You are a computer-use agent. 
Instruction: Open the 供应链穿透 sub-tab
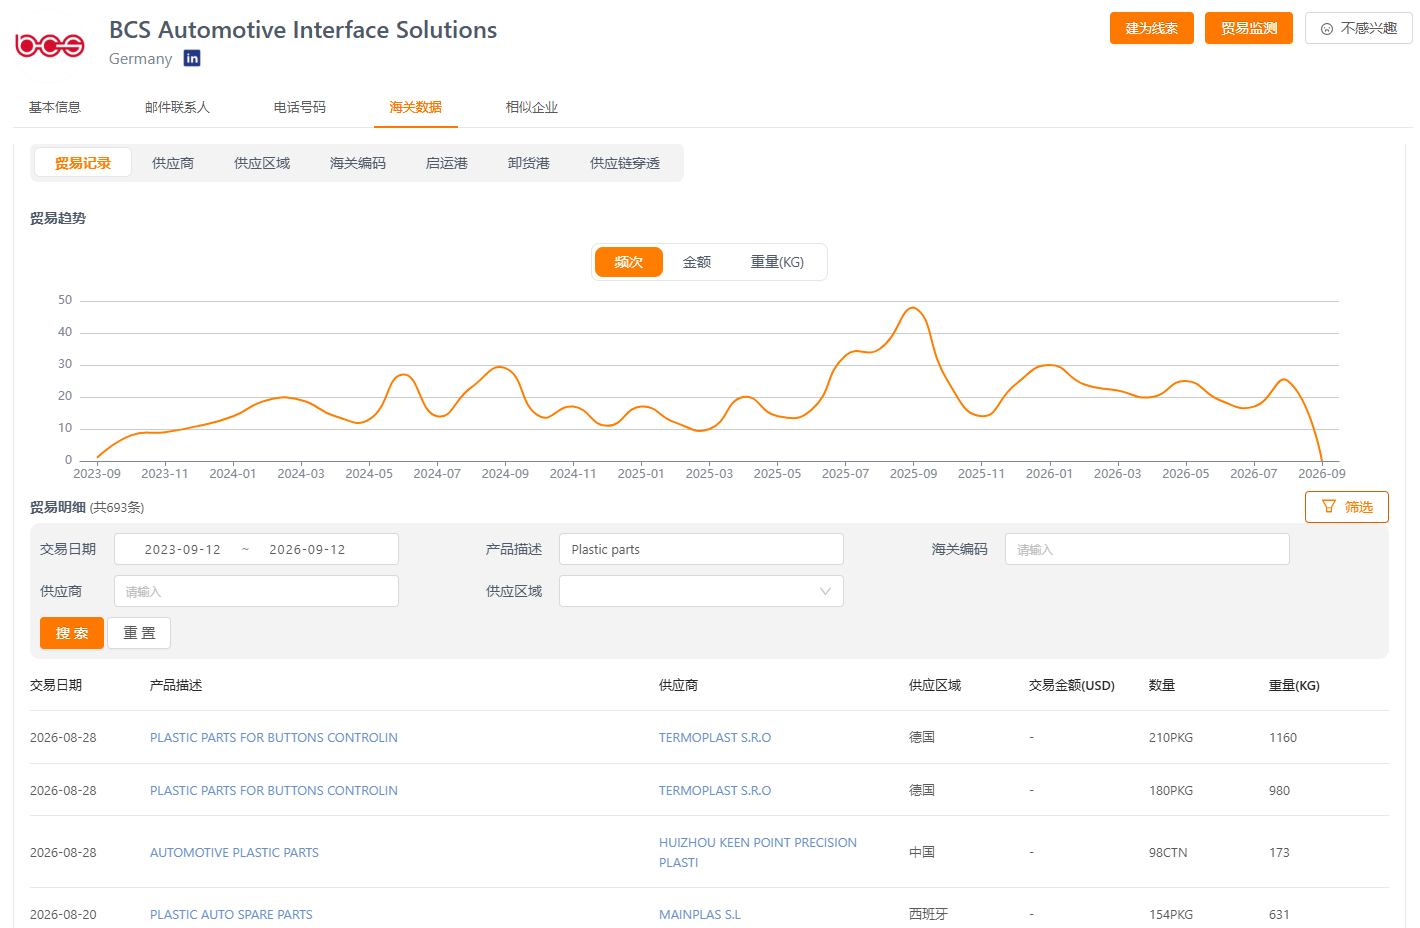tap(625, 163)
